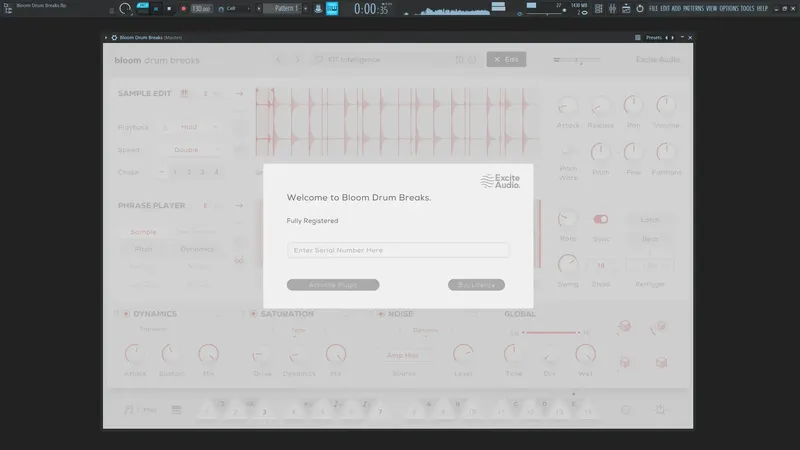Open the mixer icon in toolbar
The width and height of the screenshot is (800, 450).
click(x=612, y=9)
